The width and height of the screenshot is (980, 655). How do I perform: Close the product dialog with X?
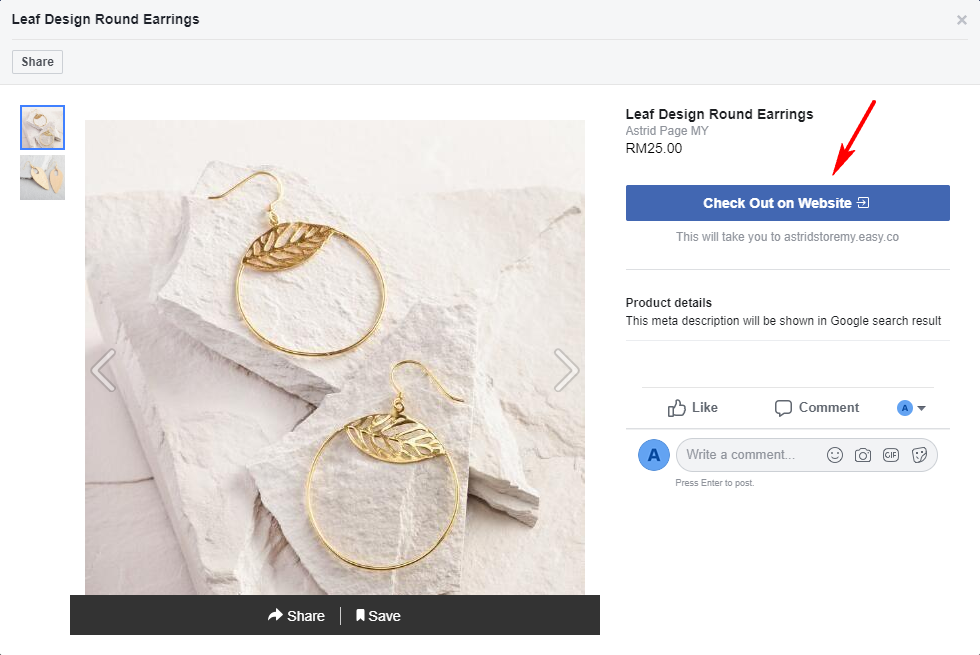(961, 20)
